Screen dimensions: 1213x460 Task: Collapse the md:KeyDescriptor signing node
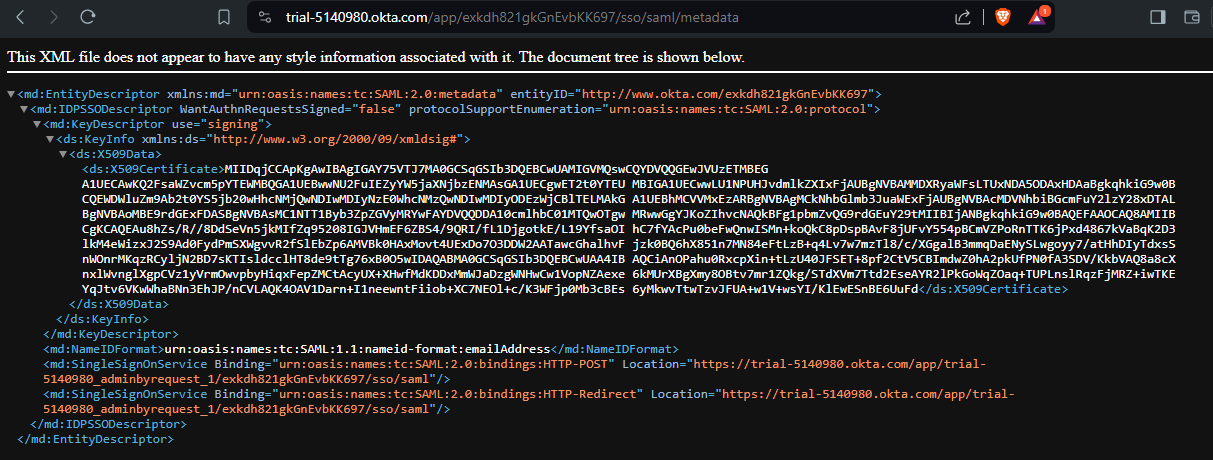pyautogui.click(x=38, y=124)
